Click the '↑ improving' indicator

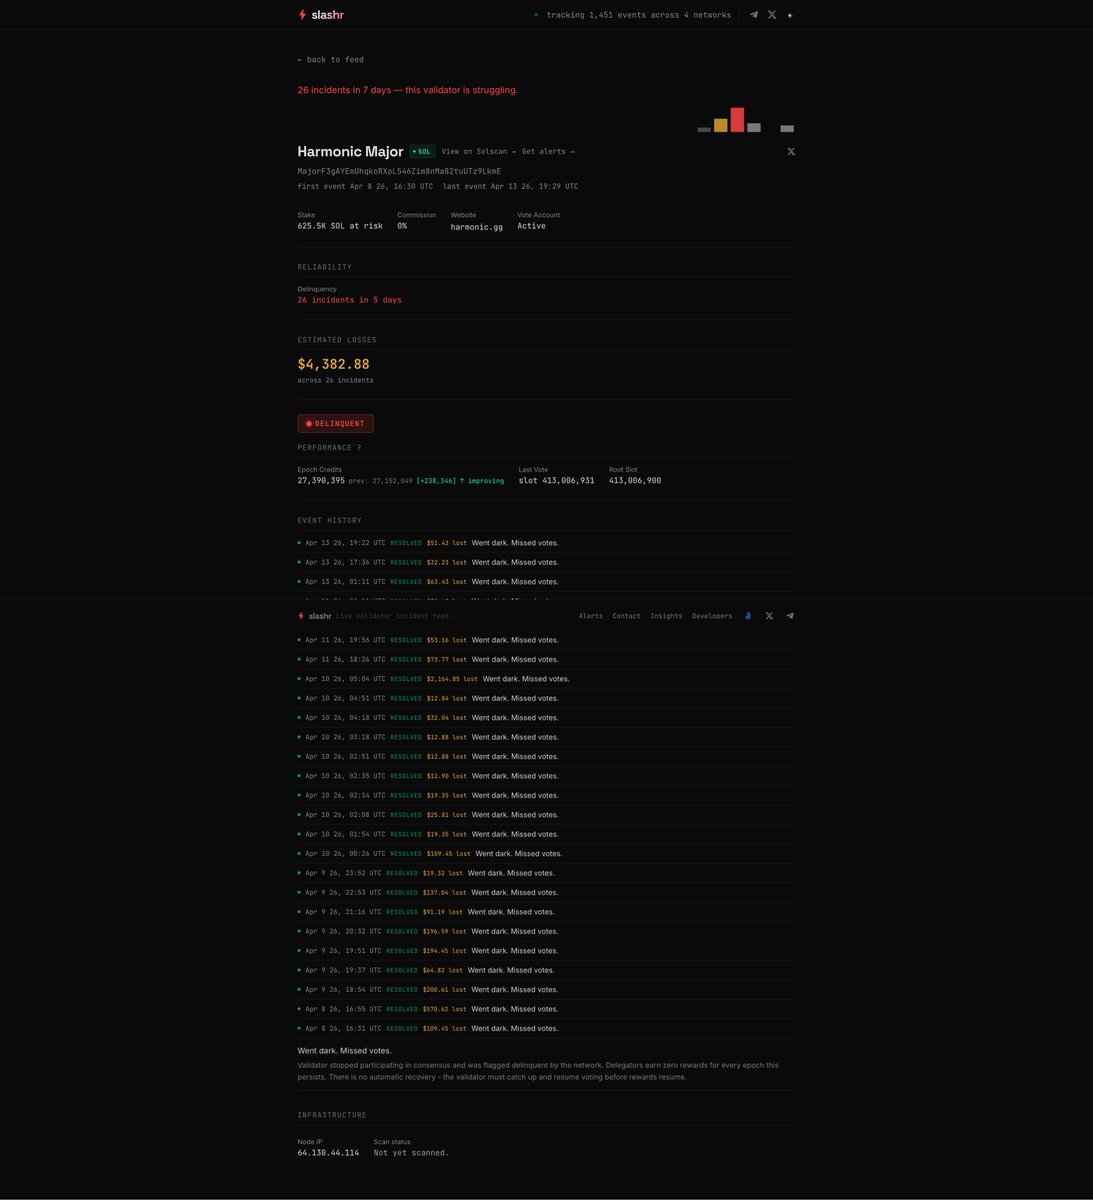482,481
